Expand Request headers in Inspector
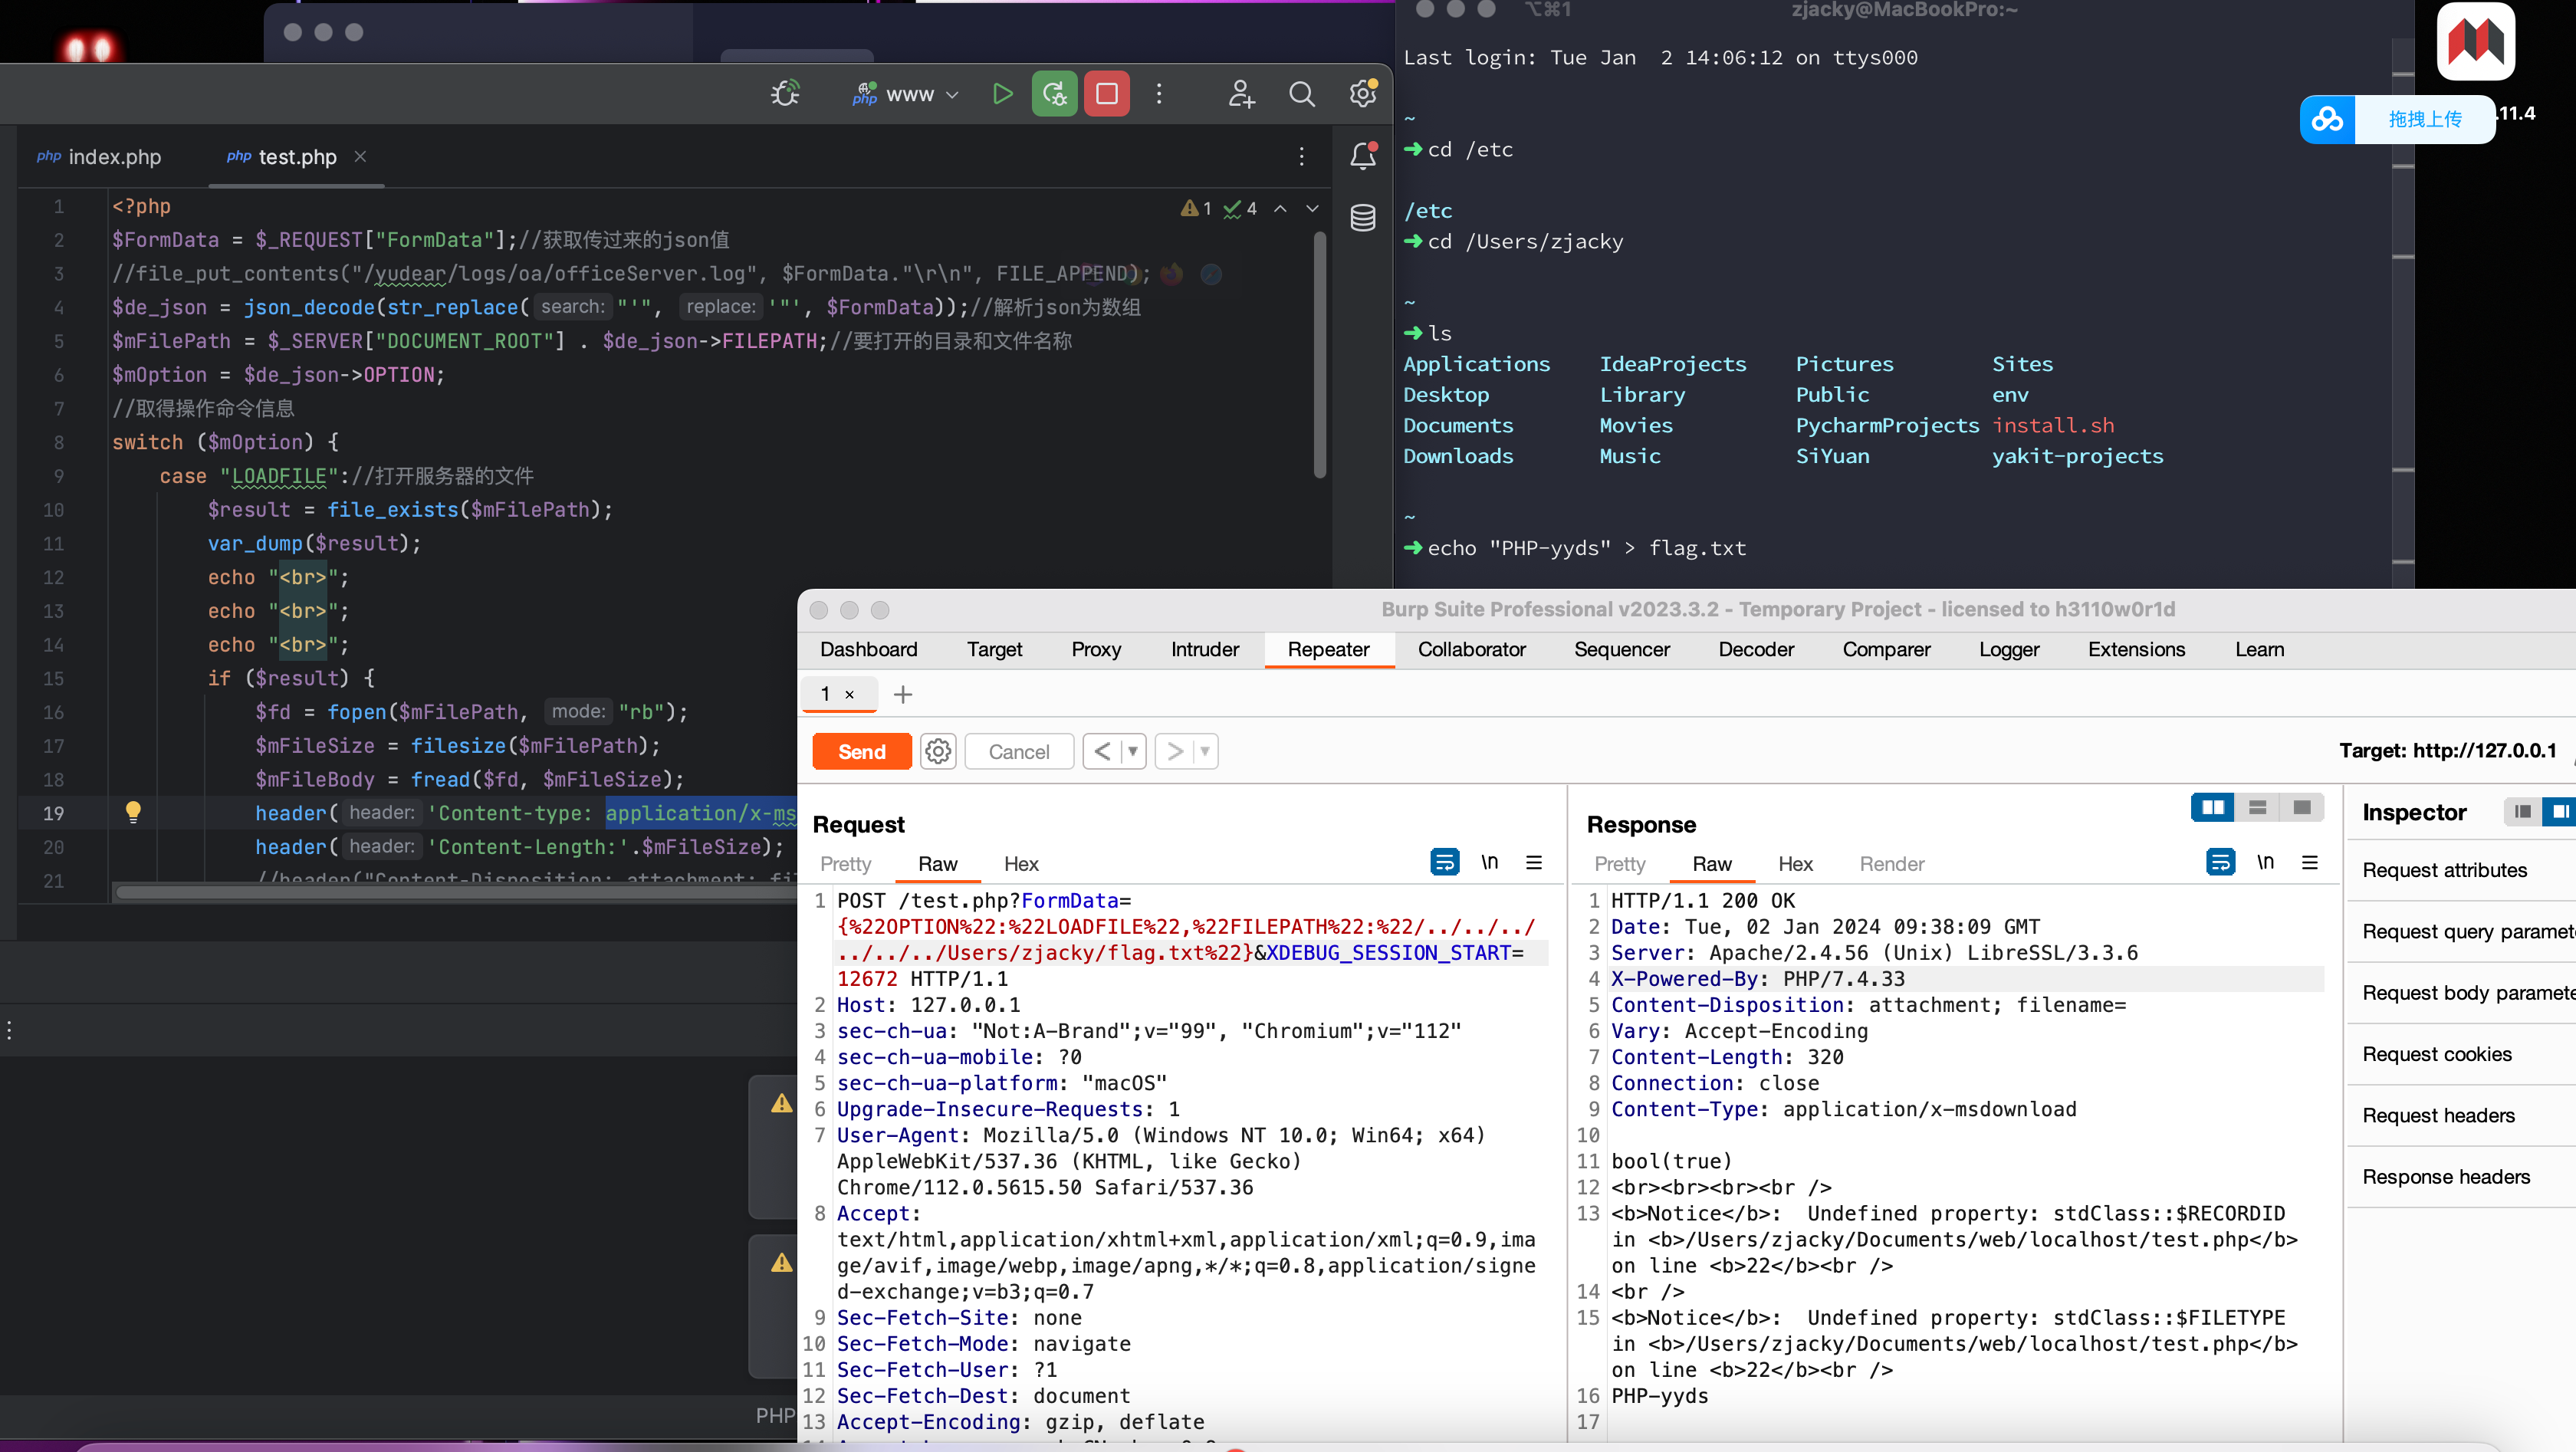Viewport: 2576px width, 1452px height. pos(2438,1115)
